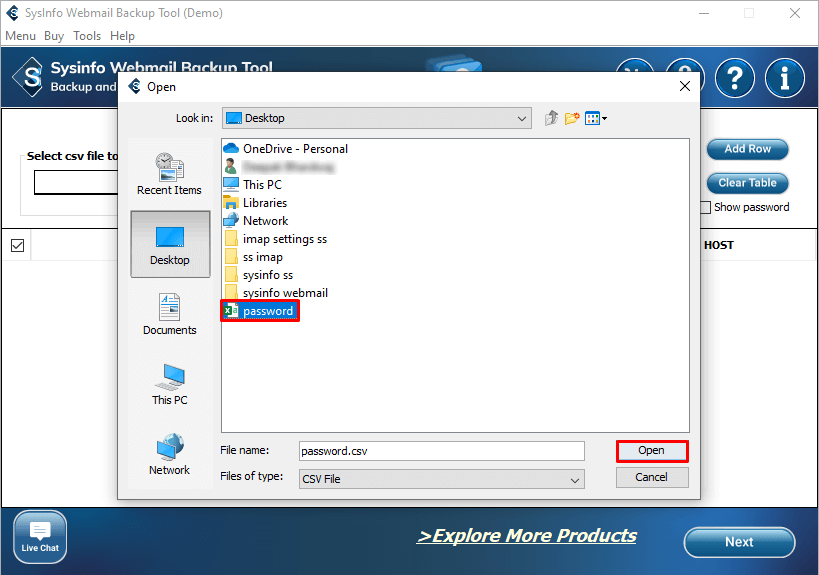
Task: Click the info icon in header
Action: [785, 78]
